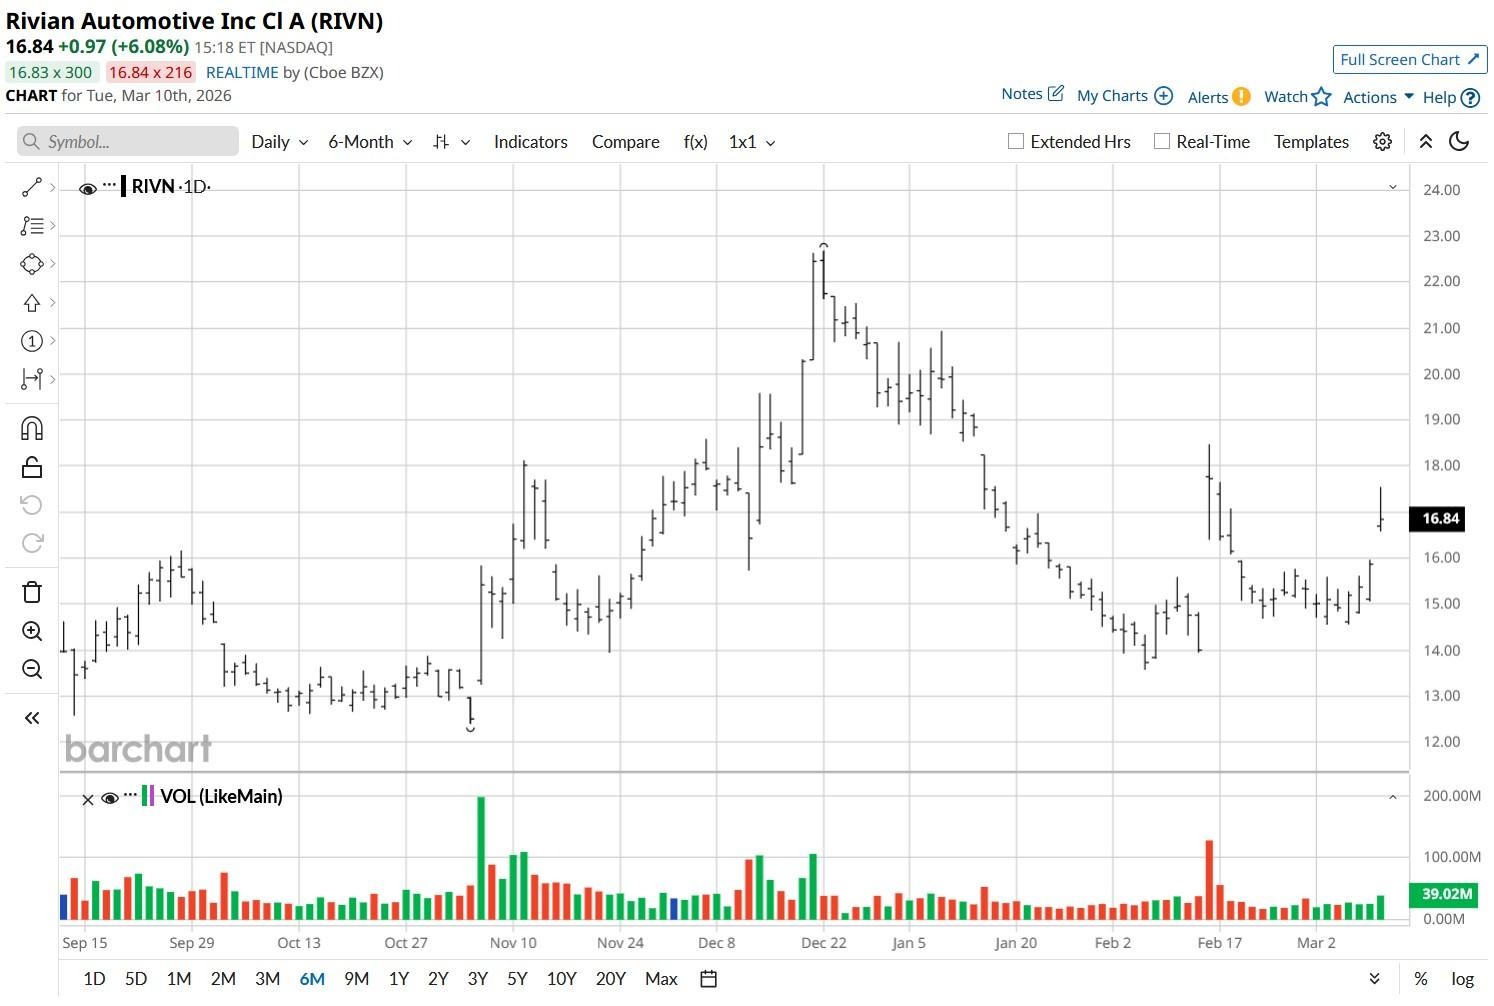Zoom in on the chart
This screenshot has height=1006, width=1494.
[x=31, y=631]
